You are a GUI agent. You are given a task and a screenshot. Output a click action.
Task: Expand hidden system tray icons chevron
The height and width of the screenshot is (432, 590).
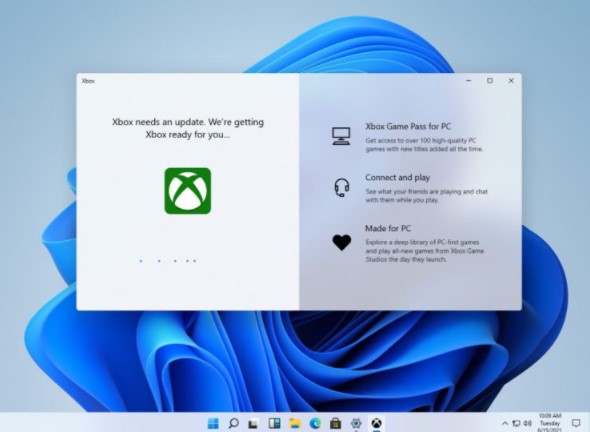(505, 423)
